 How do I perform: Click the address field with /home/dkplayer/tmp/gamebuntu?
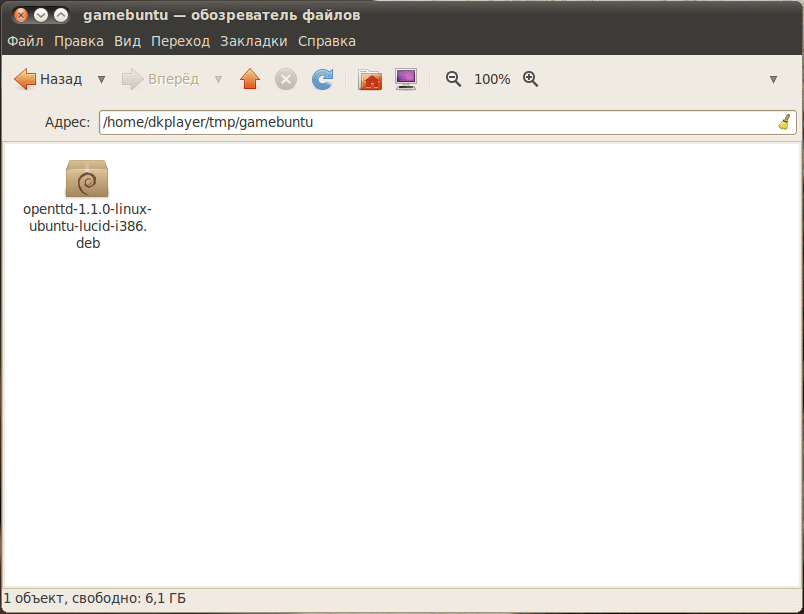(448, 122)
